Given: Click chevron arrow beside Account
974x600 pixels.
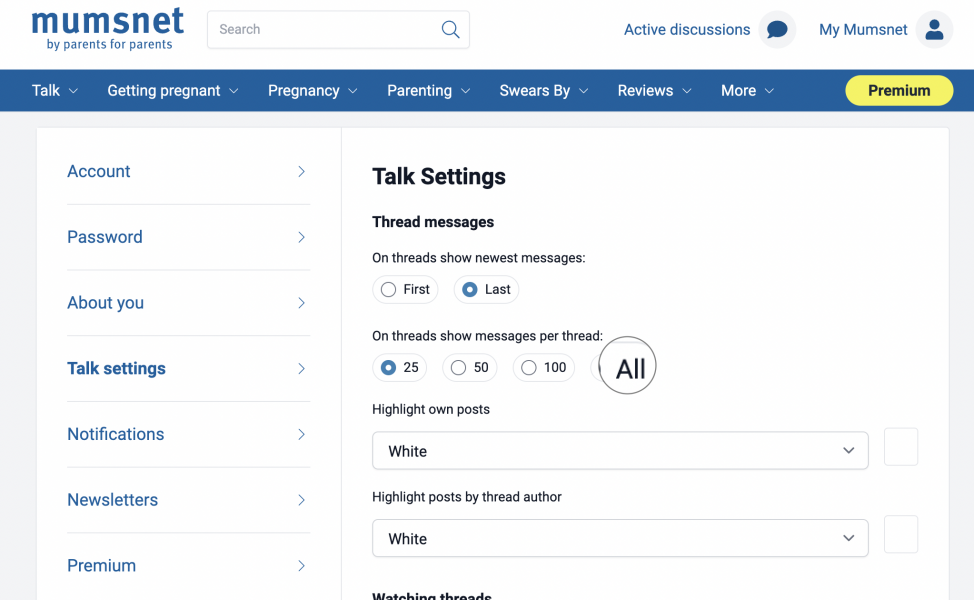Looking at the screenshot, I should click(x=301, y=172).
